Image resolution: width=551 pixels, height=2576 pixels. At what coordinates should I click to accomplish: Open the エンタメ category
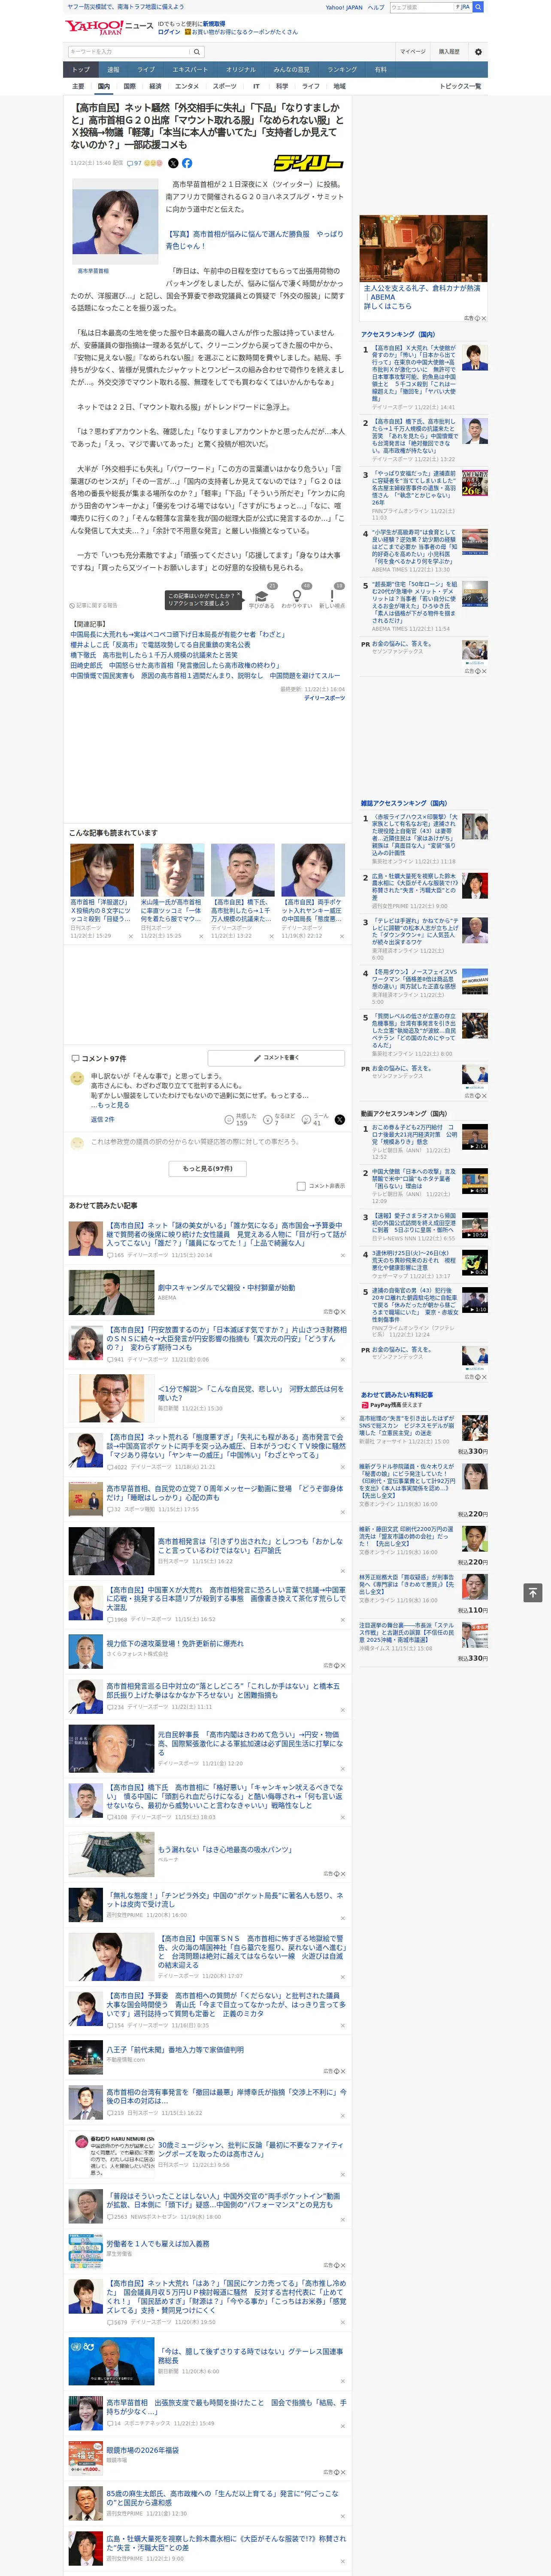[x=187, y=87]
